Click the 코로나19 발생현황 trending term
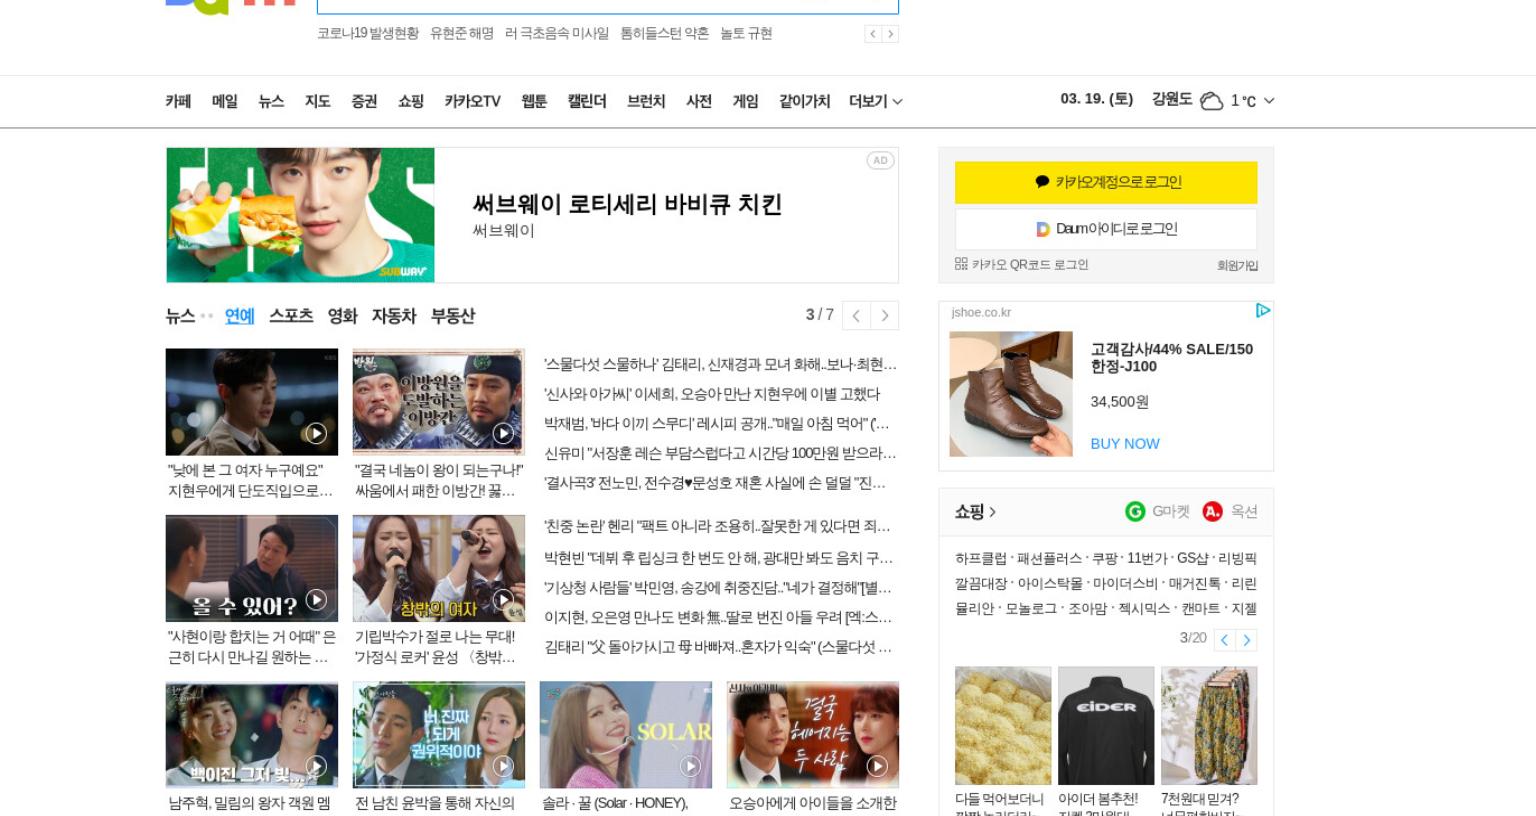The image size is (1536, 816). pos(368,34)
